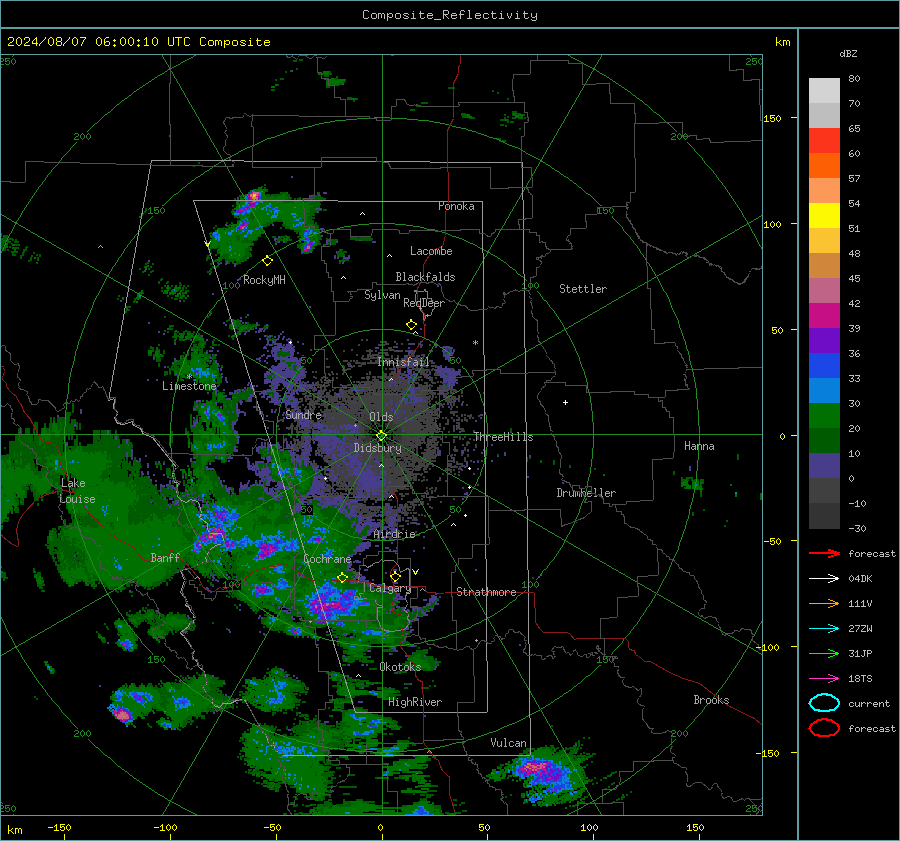The image size is (900, 841).
Task: Click the pink storm core northwest of RockyMH
Action: 253,197
